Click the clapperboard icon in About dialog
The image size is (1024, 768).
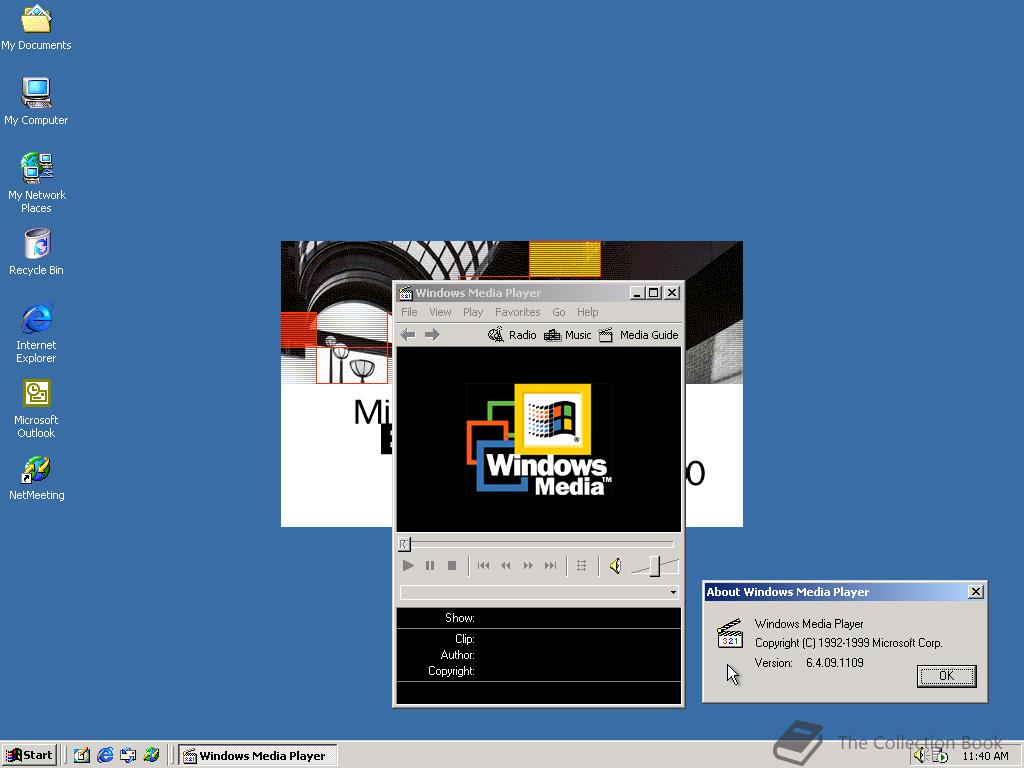click(x=729, y=633)
